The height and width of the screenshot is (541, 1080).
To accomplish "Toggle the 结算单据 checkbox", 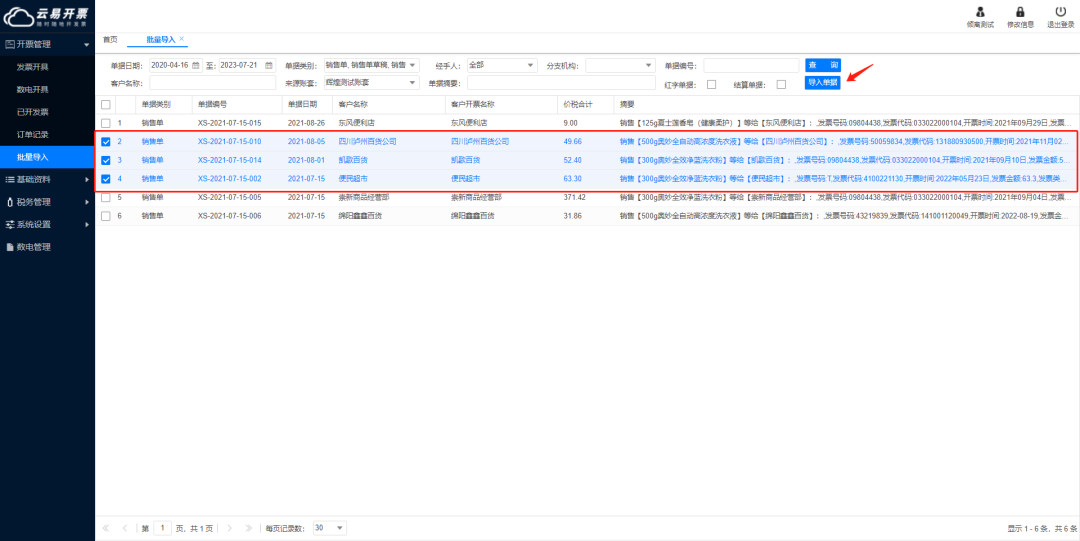I will point(781,84).
